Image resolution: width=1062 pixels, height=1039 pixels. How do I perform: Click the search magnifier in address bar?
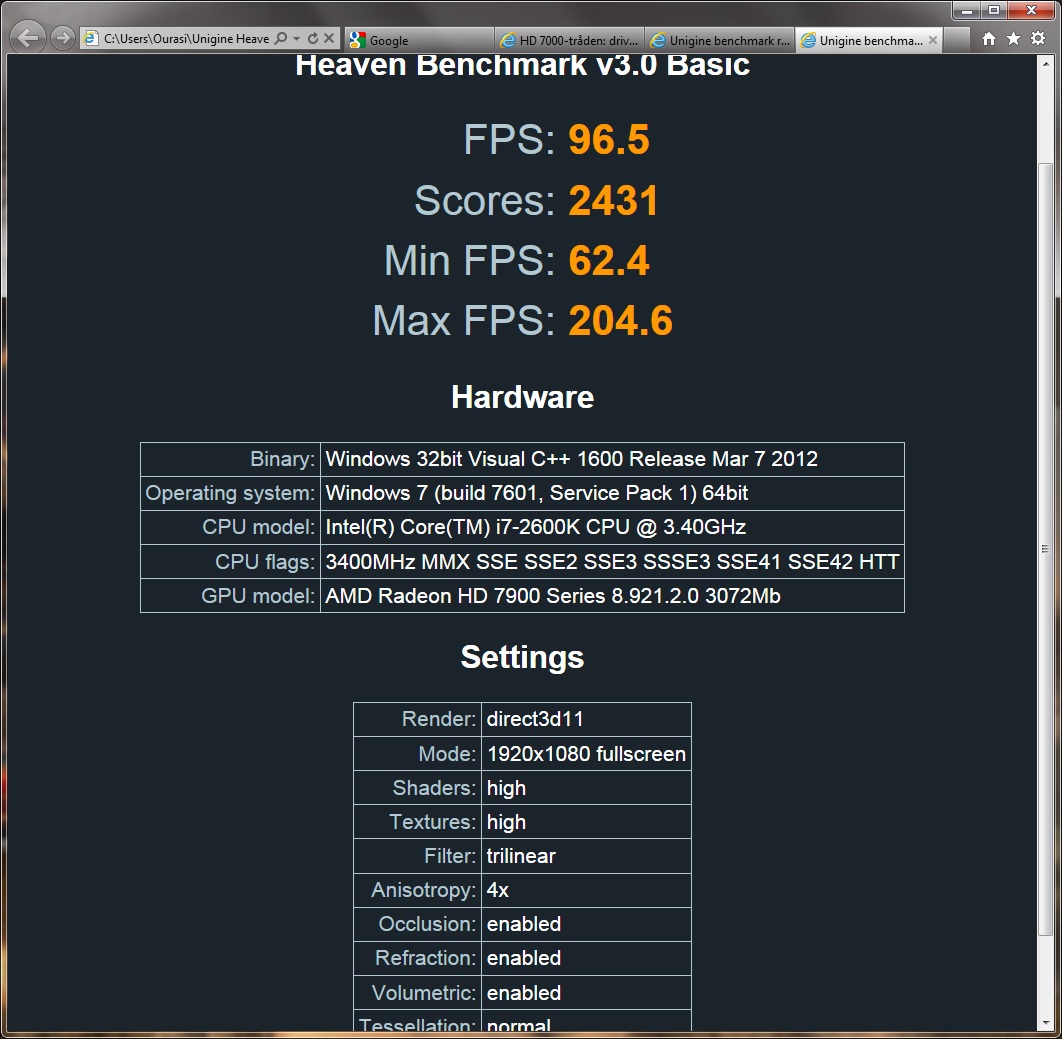tap(281, 38)
